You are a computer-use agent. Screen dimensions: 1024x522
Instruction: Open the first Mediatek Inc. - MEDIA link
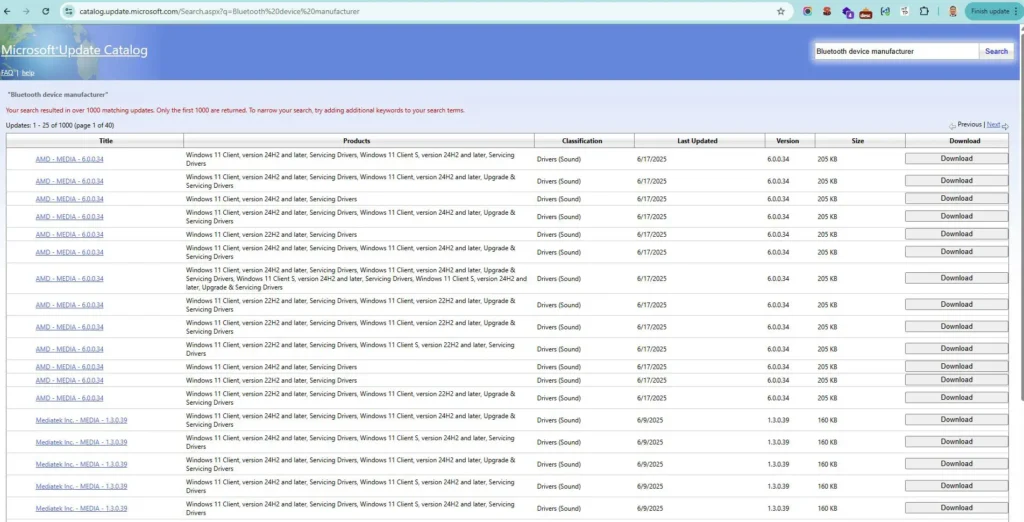pyautogui.click(x=81, y=420)
